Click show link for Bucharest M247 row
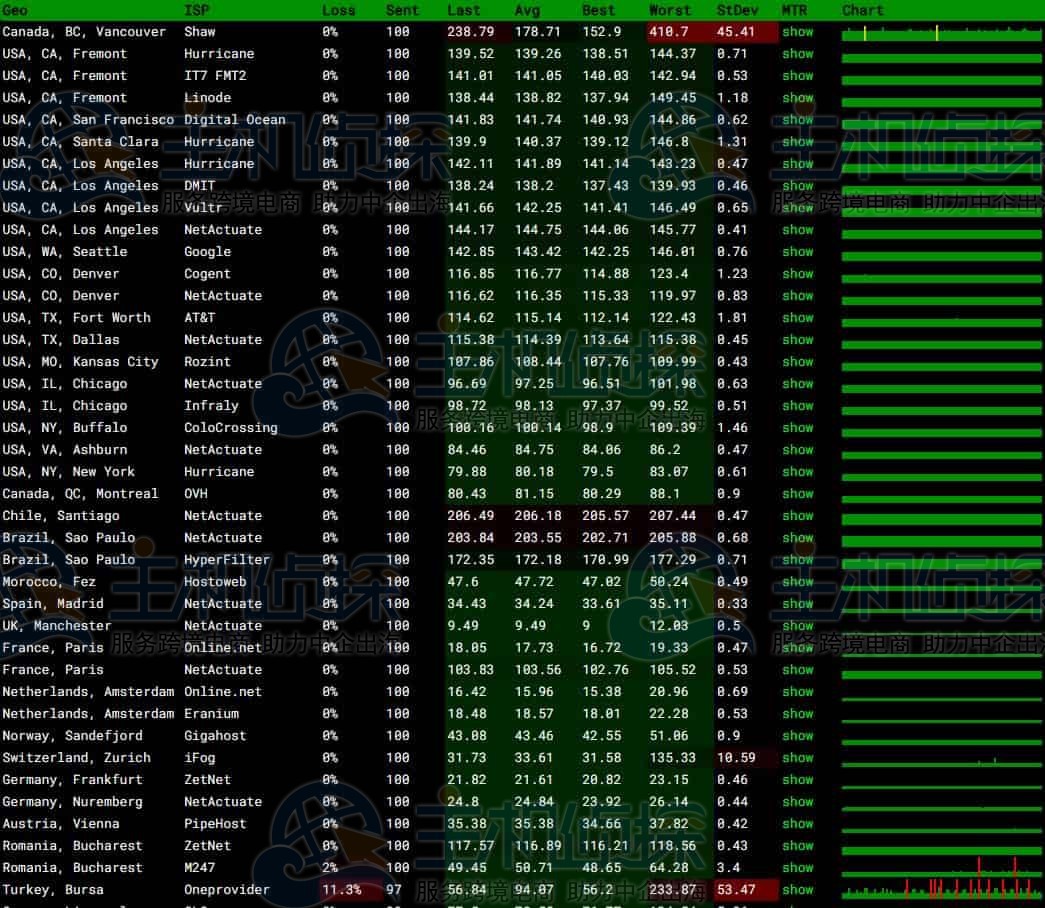The width and height of the screenshot is (1045, 908). (x=797, y=868)
